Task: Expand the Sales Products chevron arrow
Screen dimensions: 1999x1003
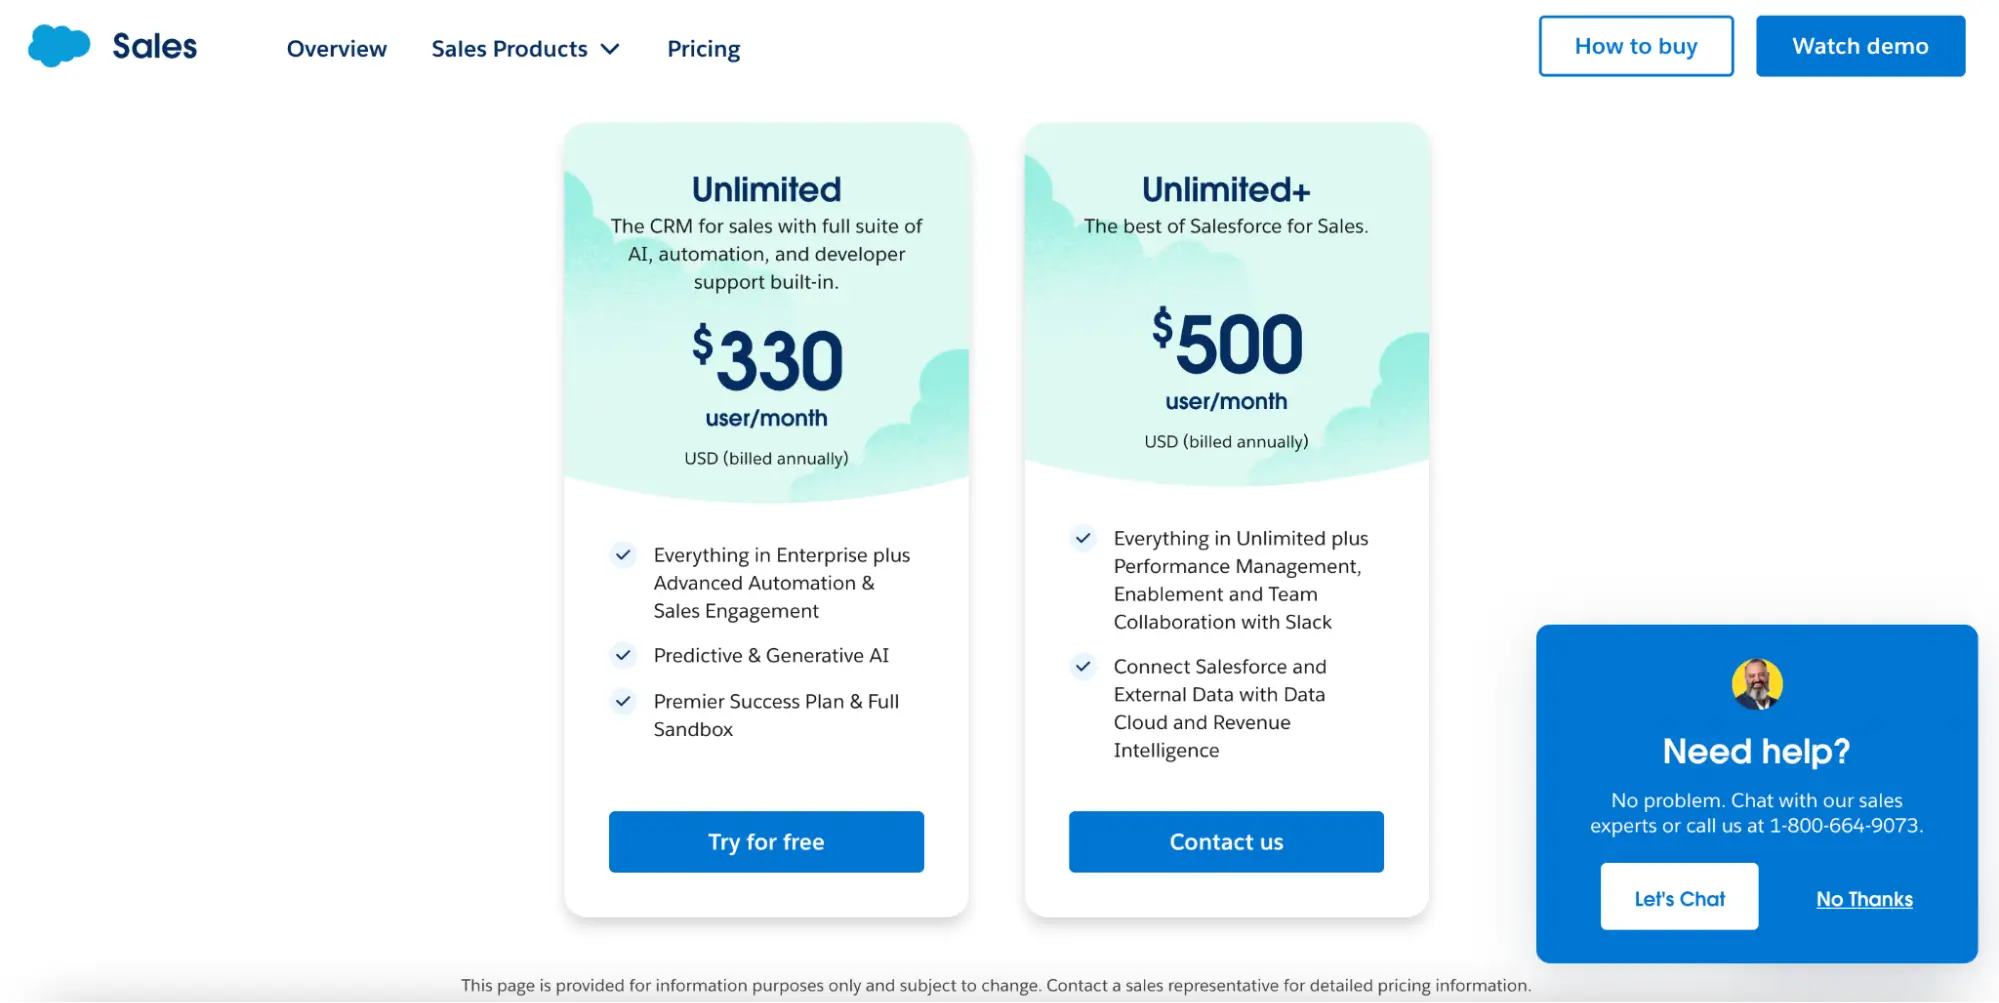Action: coord(610,49)
